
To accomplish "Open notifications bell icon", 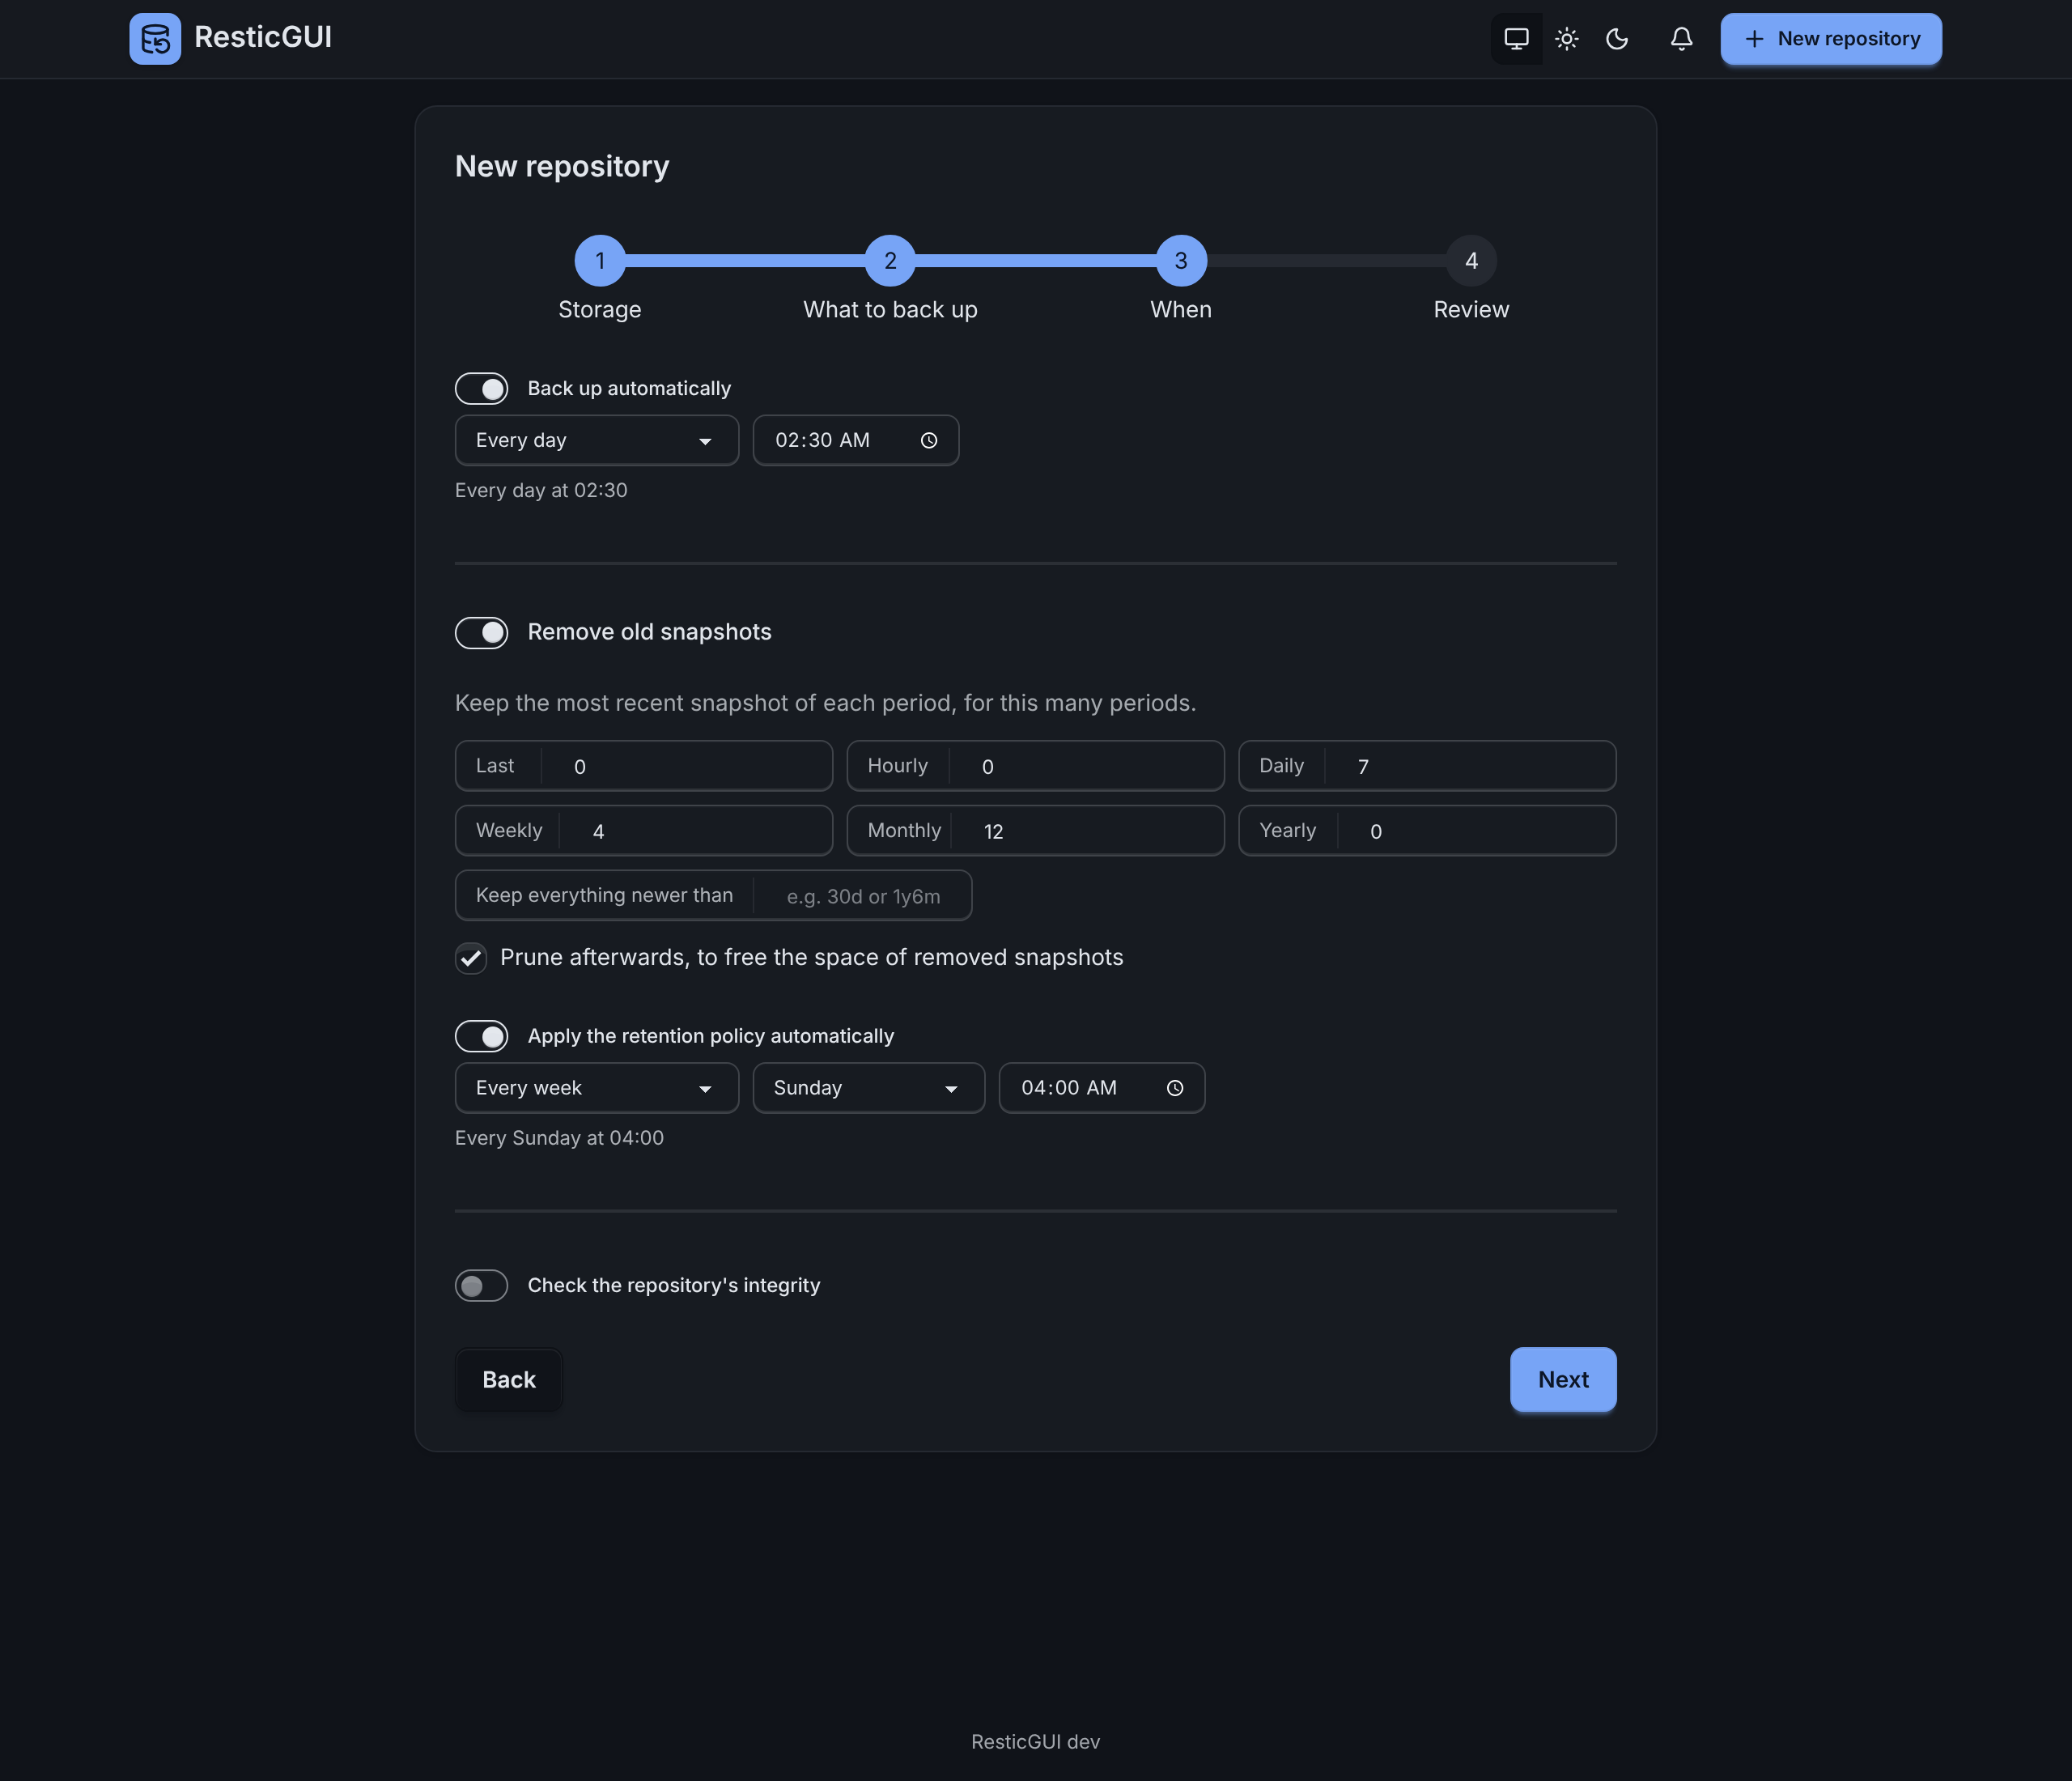I will click(1682, 39).
